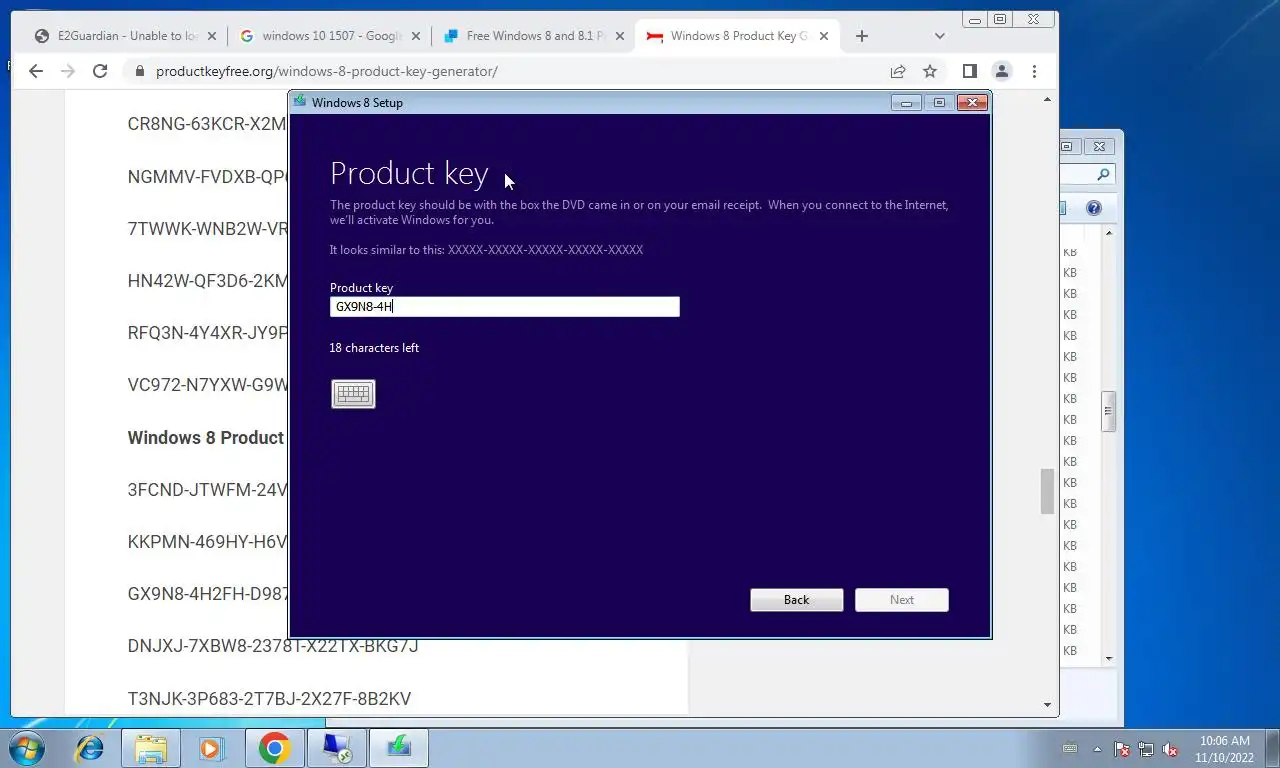Click the Explorer window's scrollbar thumb
The width and height of the screenshot is (1280, 768).
[x=1109, y=412]
